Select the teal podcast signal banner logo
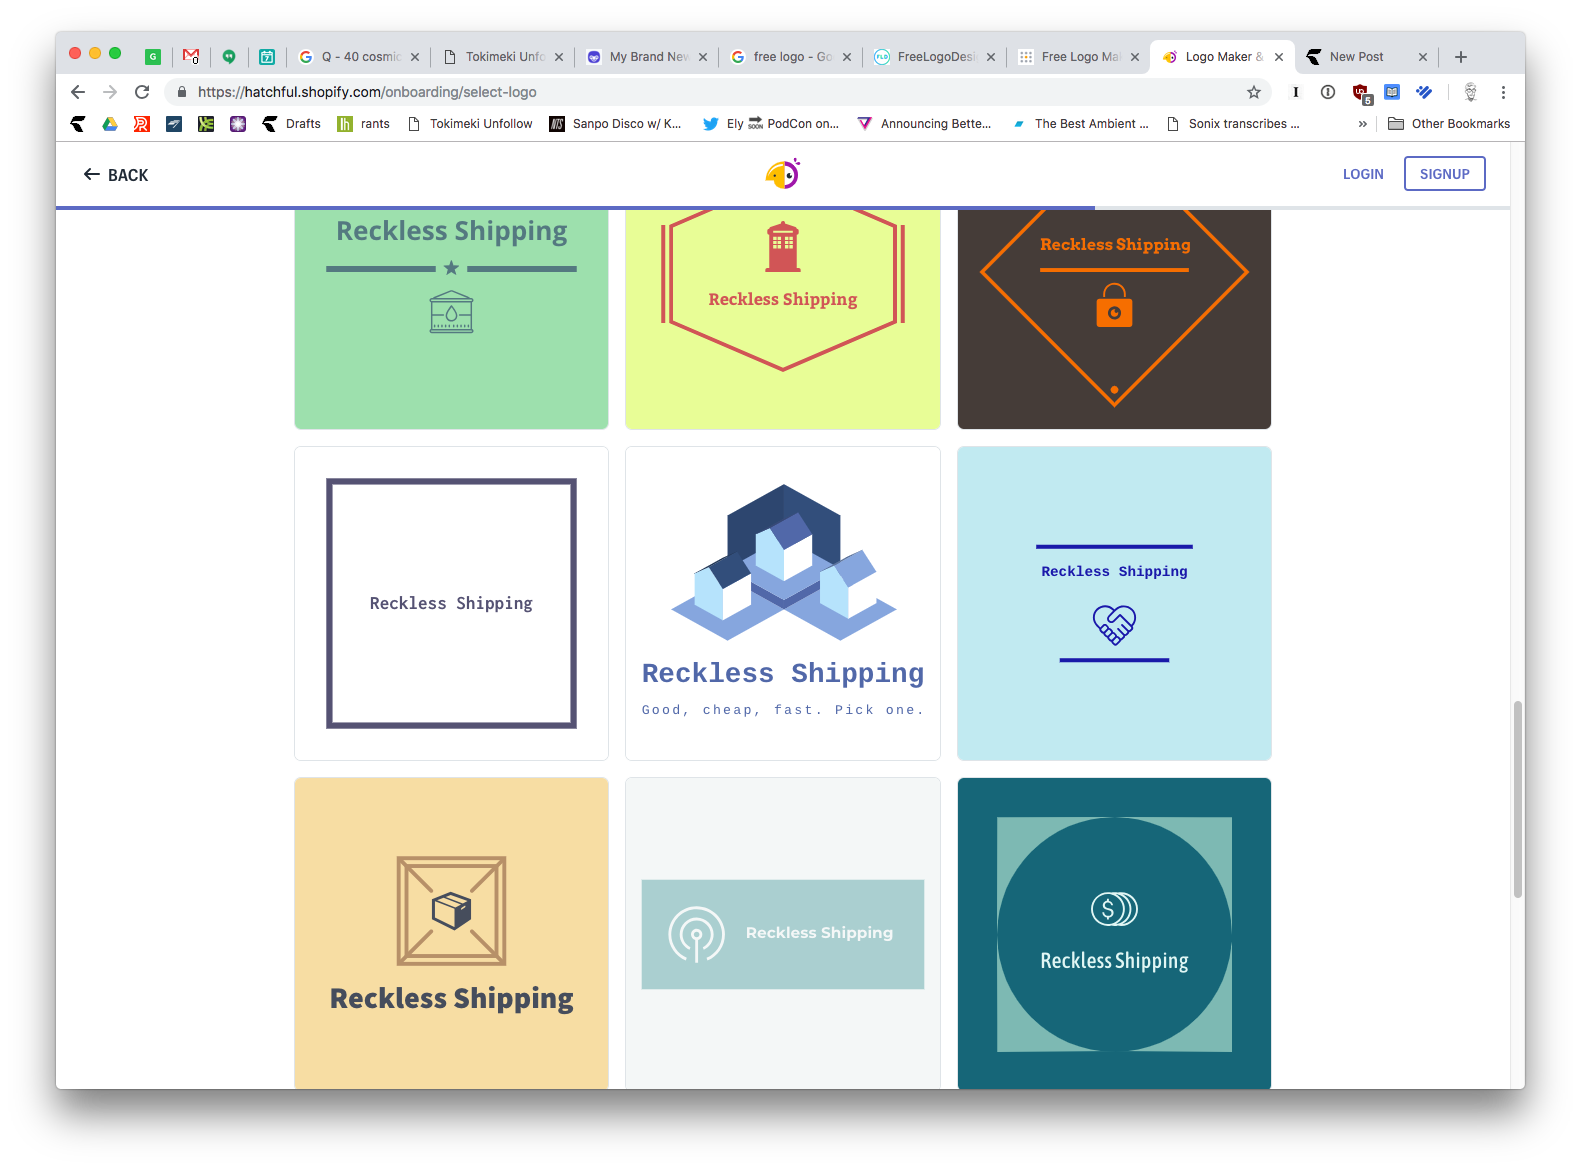This screenshot has height=1169, width=1581. [783, 933]
